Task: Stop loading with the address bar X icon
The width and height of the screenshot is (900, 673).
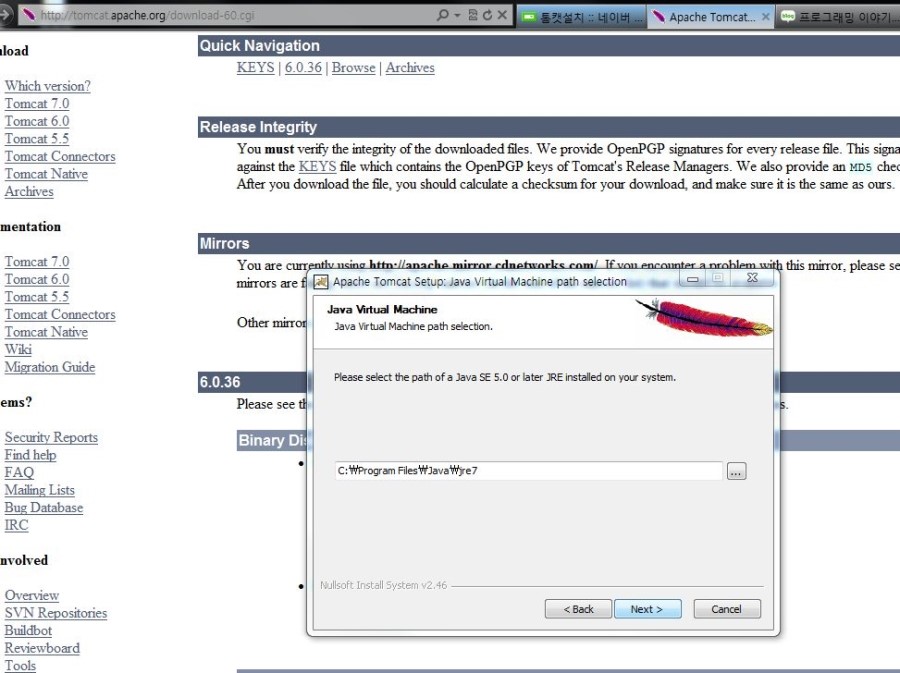Action: (502, 15)
